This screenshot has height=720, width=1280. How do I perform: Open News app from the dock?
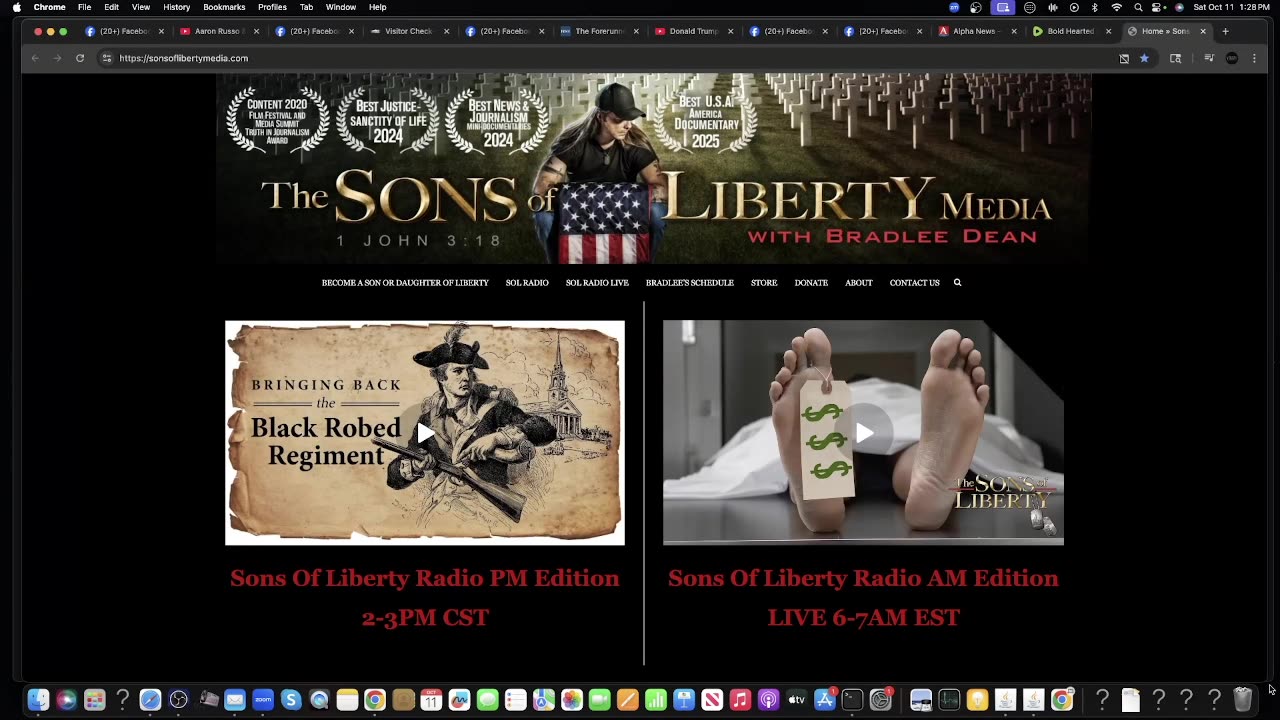712,700
